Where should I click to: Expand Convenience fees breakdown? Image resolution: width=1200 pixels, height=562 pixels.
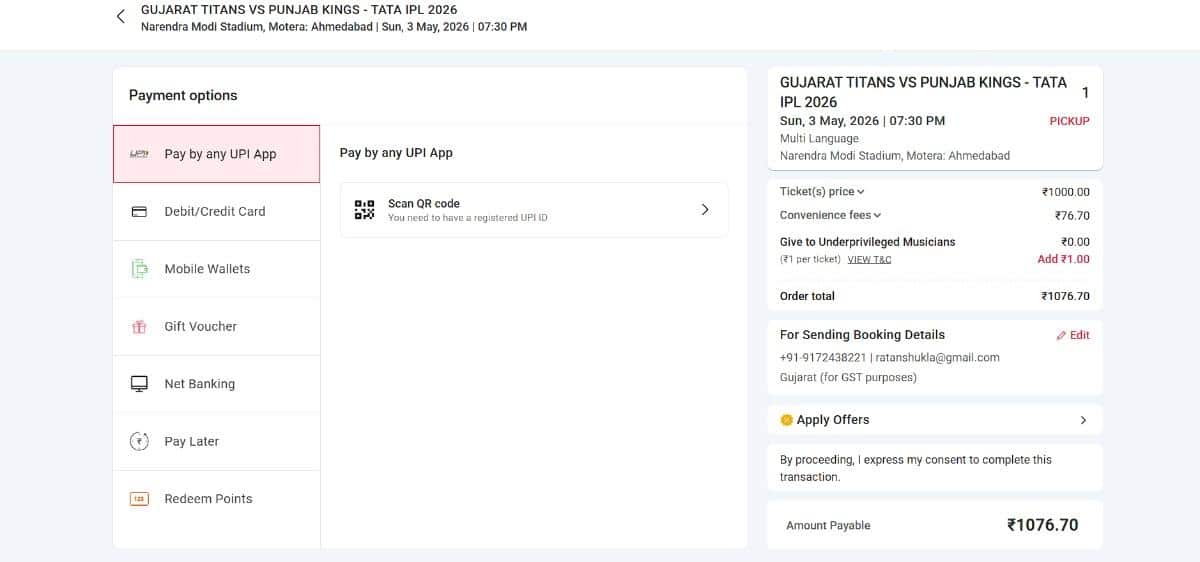[x=831, y=215]
